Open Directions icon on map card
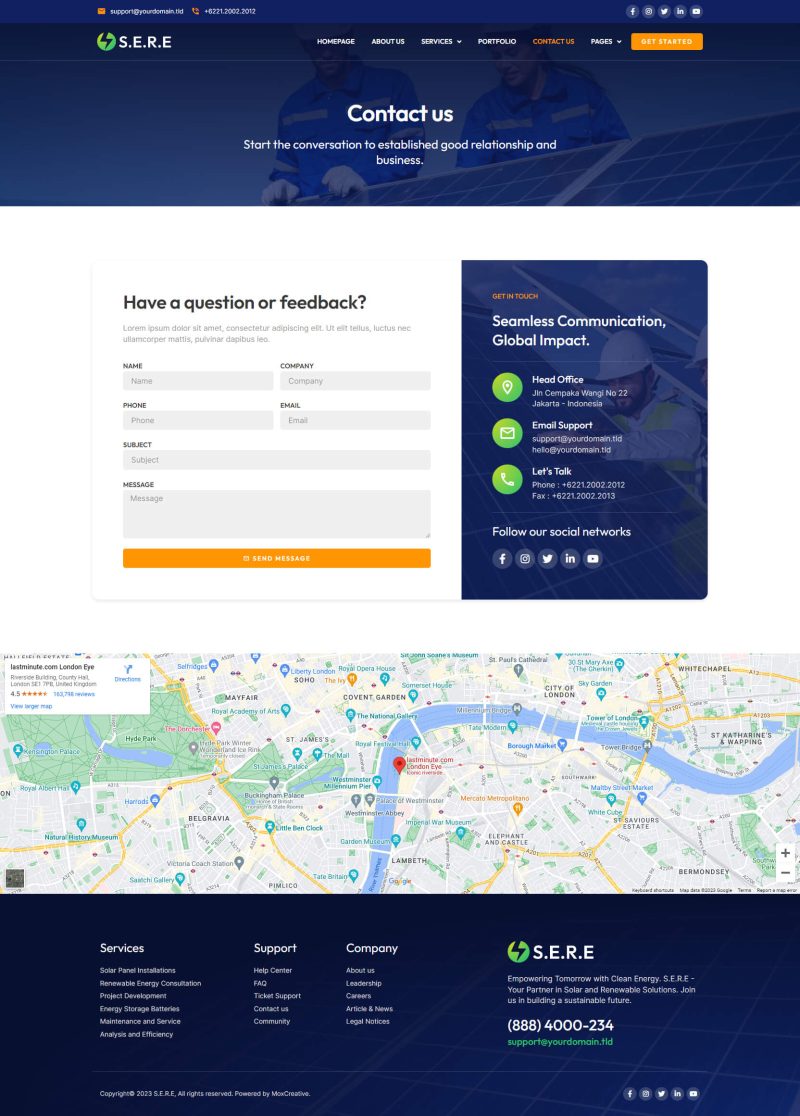 tap(128, 672)
